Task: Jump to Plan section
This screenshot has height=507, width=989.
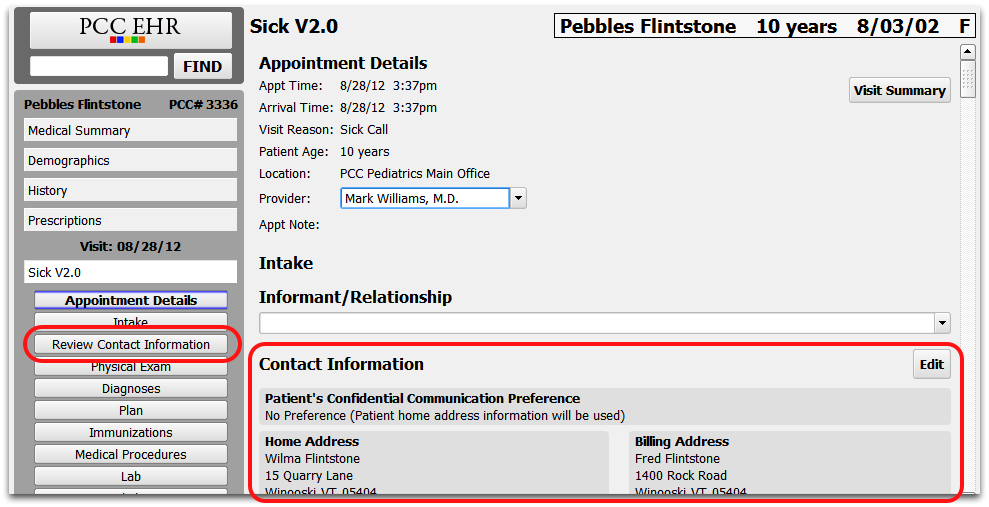Action: point(131,411)
